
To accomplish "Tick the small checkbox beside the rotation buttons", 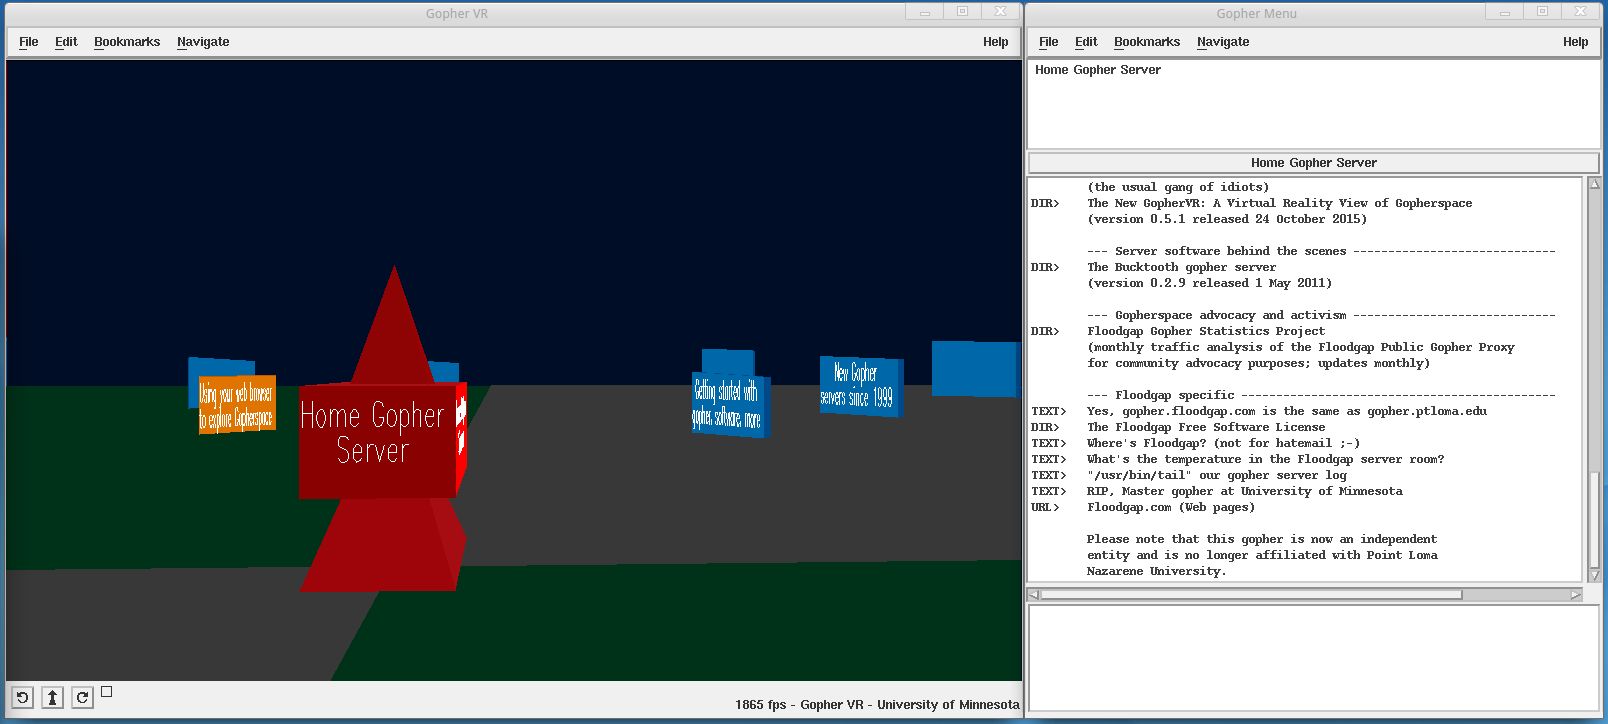I will tap(107, 691).
